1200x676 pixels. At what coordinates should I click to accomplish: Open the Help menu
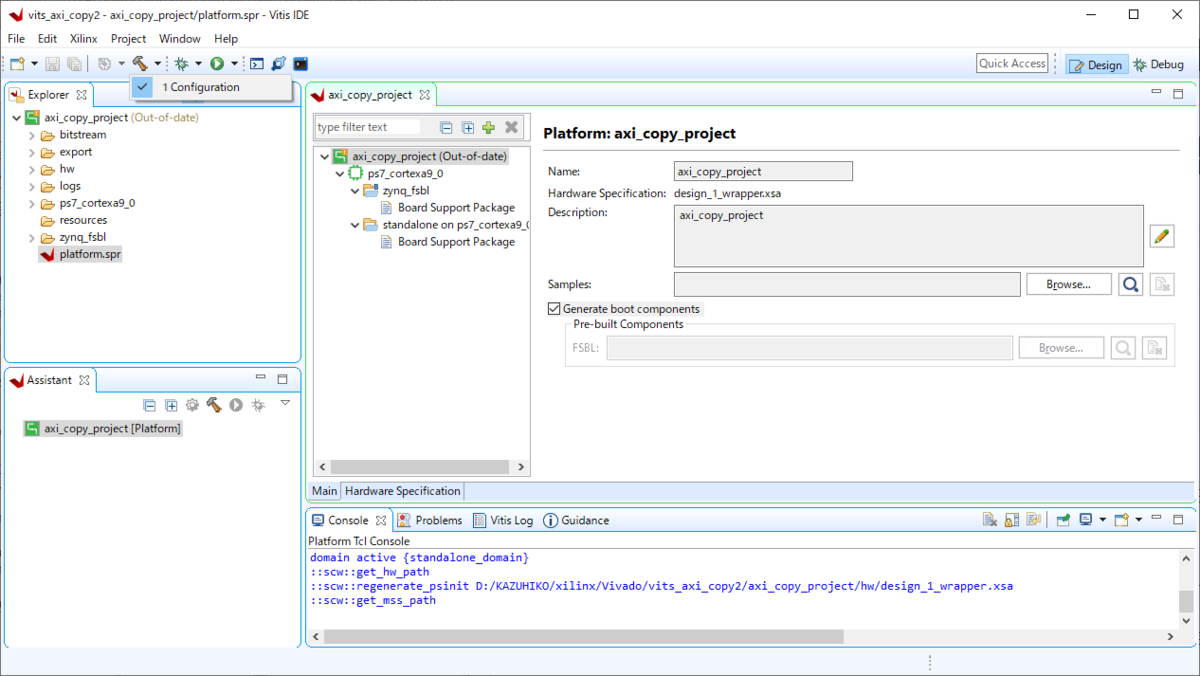pos(226,39)
